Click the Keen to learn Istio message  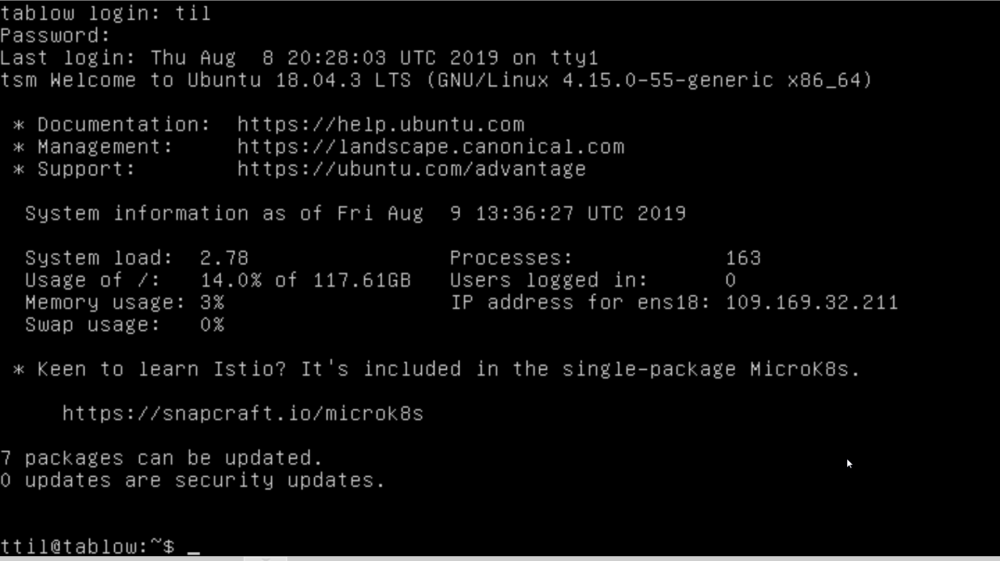[x=436, y=368]
